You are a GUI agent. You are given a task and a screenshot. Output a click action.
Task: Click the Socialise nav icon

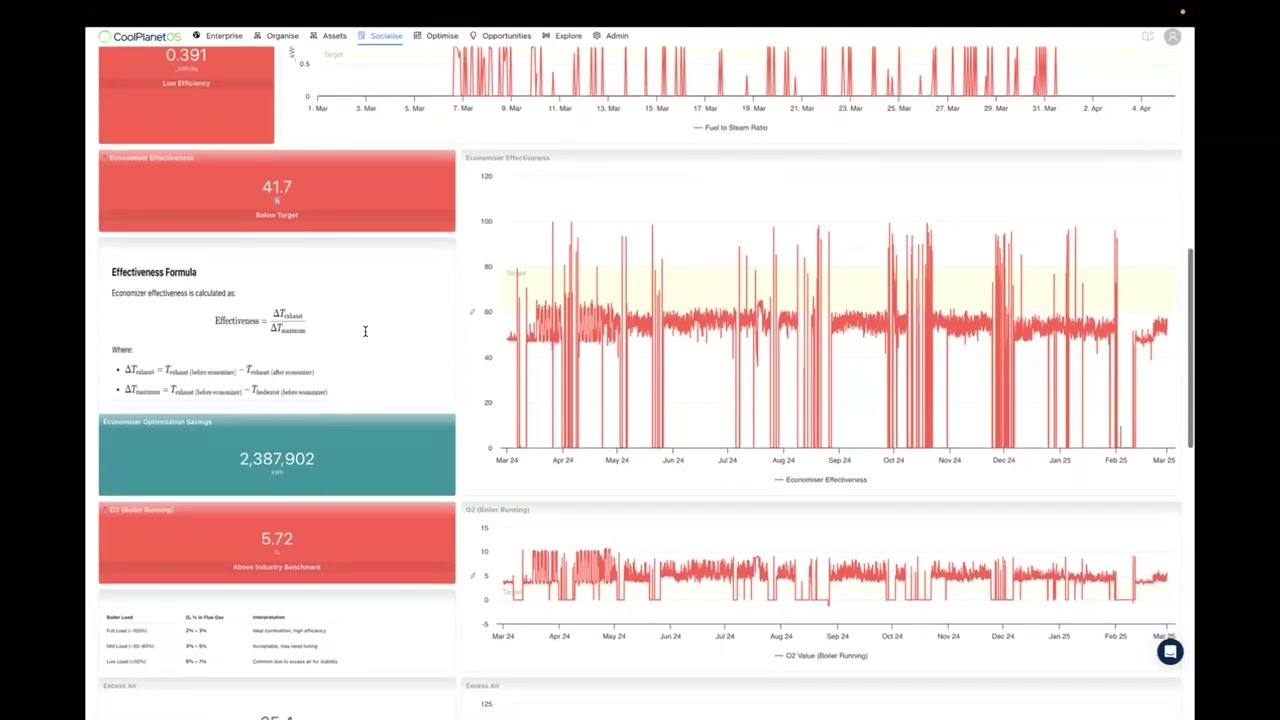click(362, 36)
